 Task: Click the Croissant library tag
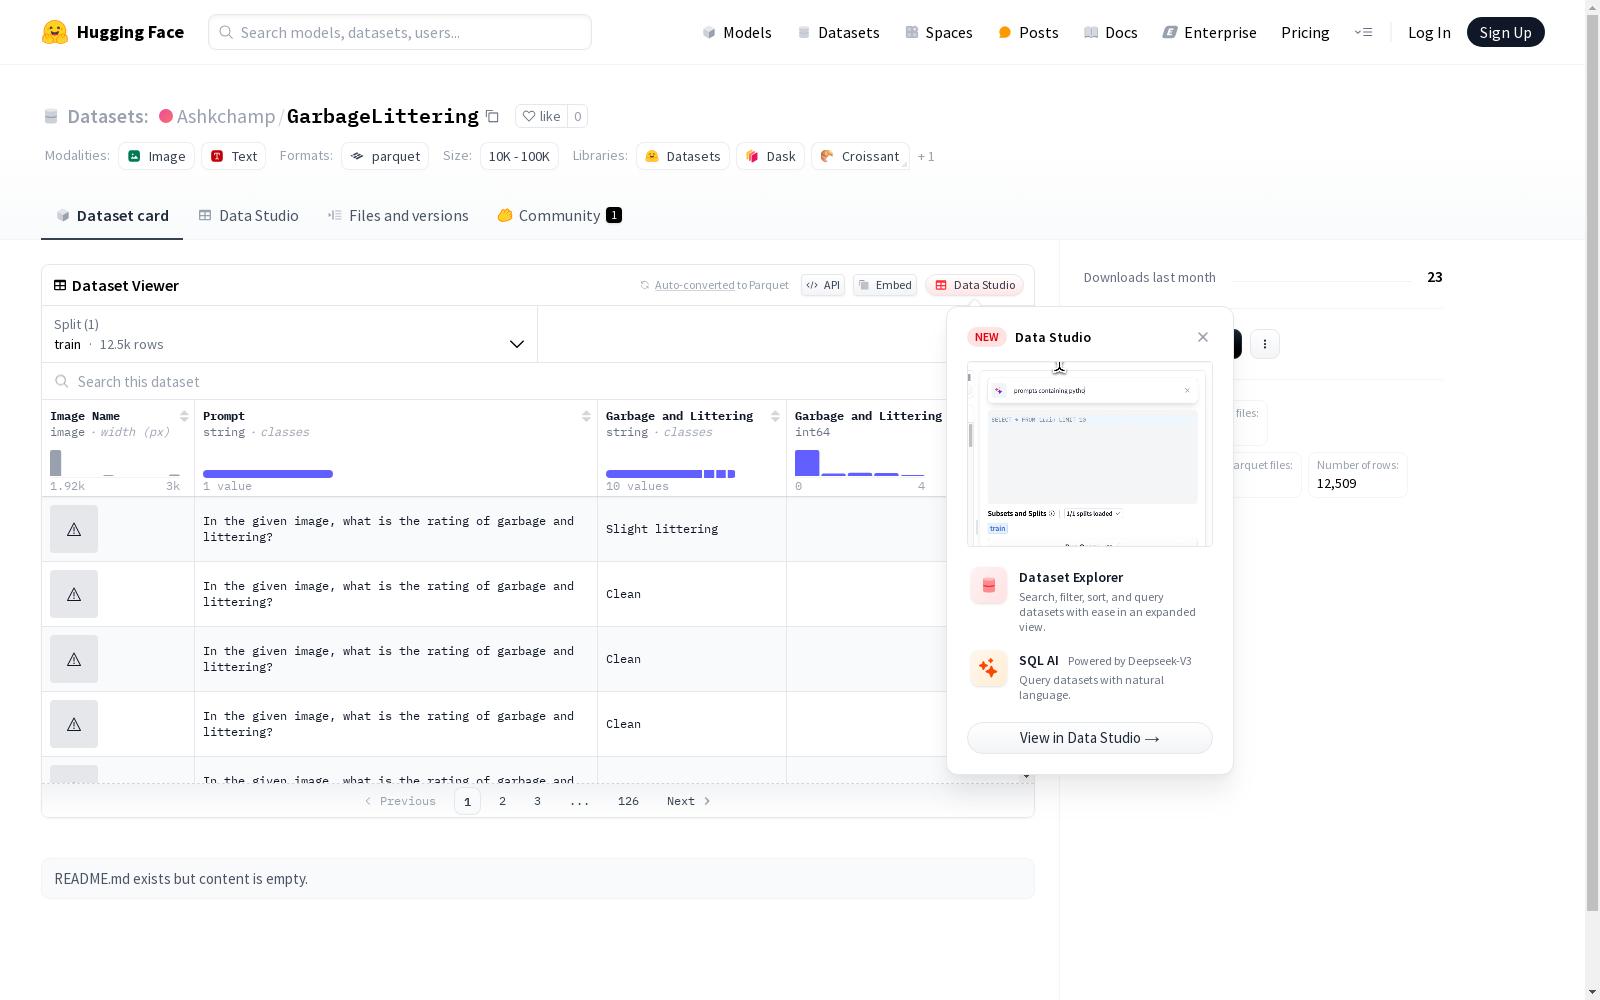pyautogui.click(x=860, y=156)
